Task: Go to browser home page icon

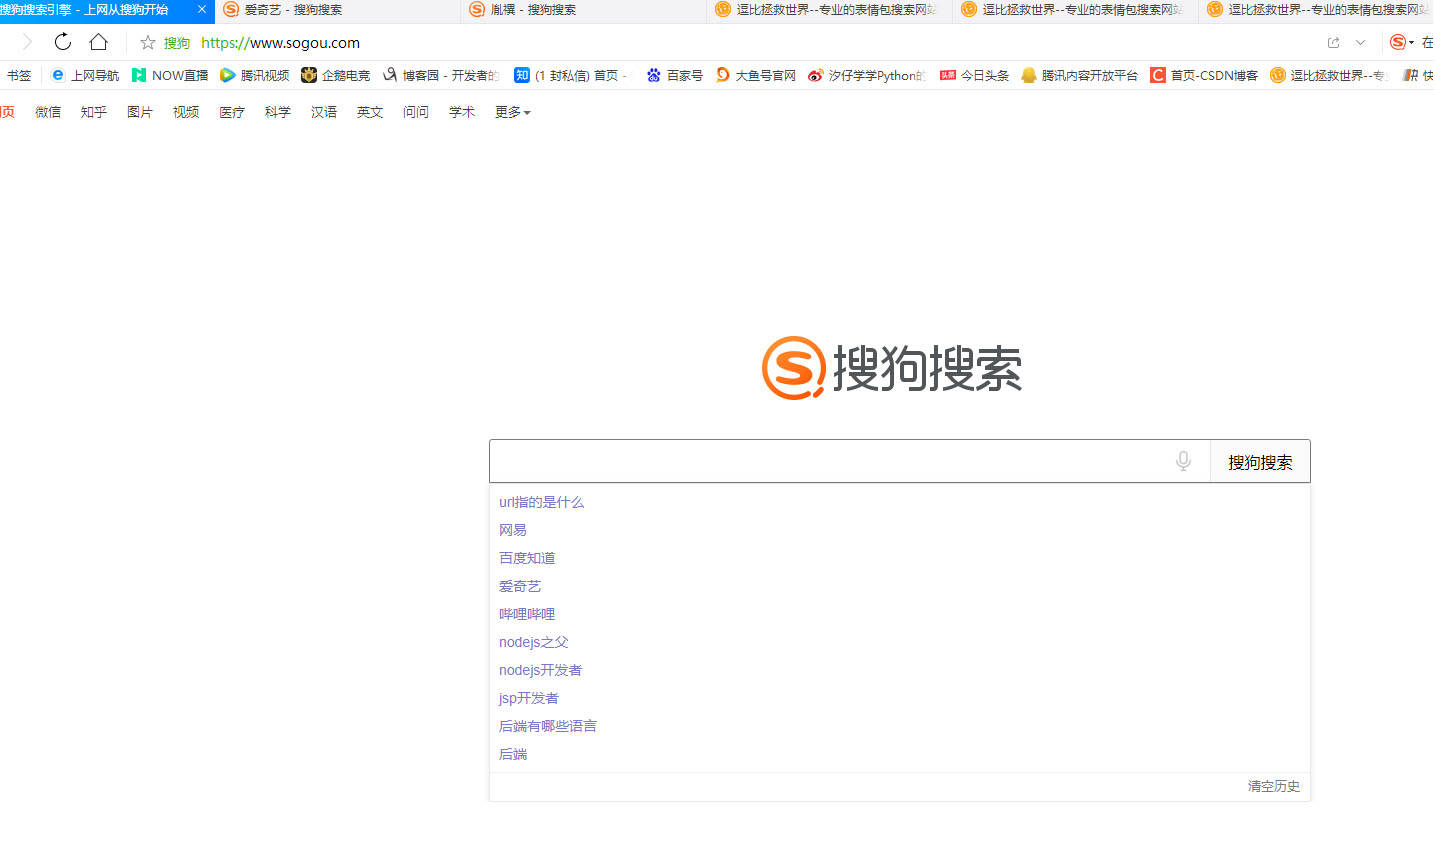Action: (x=98, y=42)
